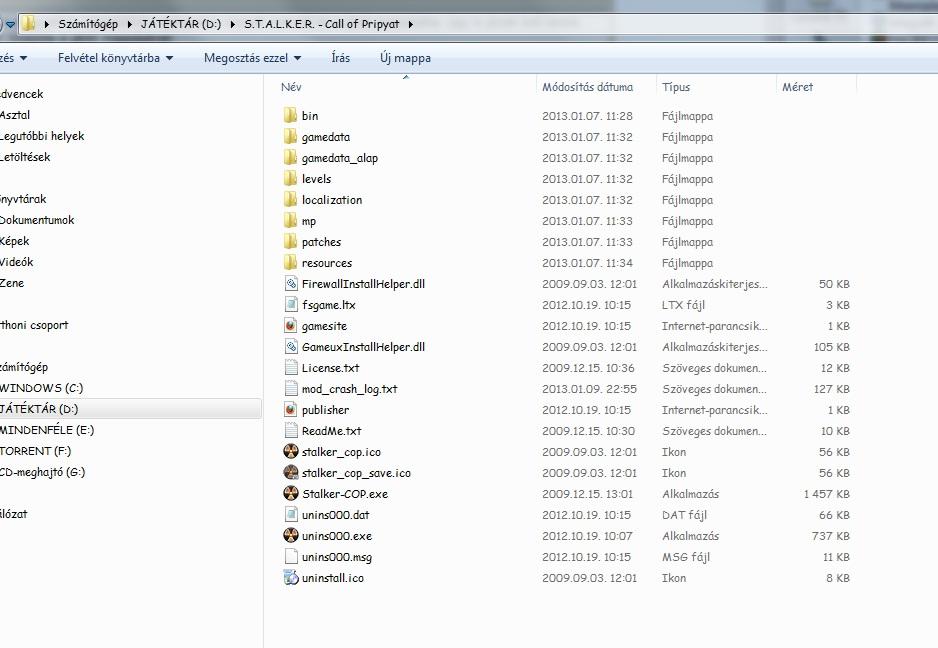Sort by the Méret column header
The height and width of the screenshot is (648, 938).
point(816,87)
